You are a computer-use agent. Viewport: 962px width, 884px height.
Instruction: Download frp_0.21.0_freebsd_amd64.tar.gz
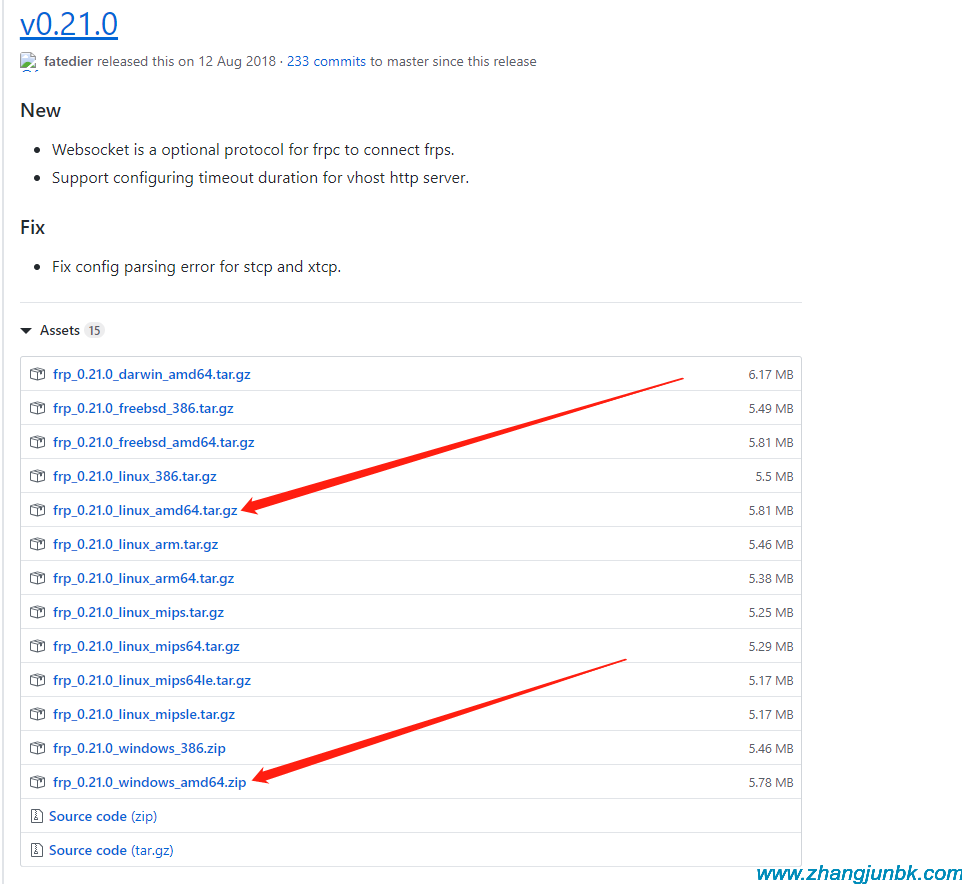coord(153,443)
